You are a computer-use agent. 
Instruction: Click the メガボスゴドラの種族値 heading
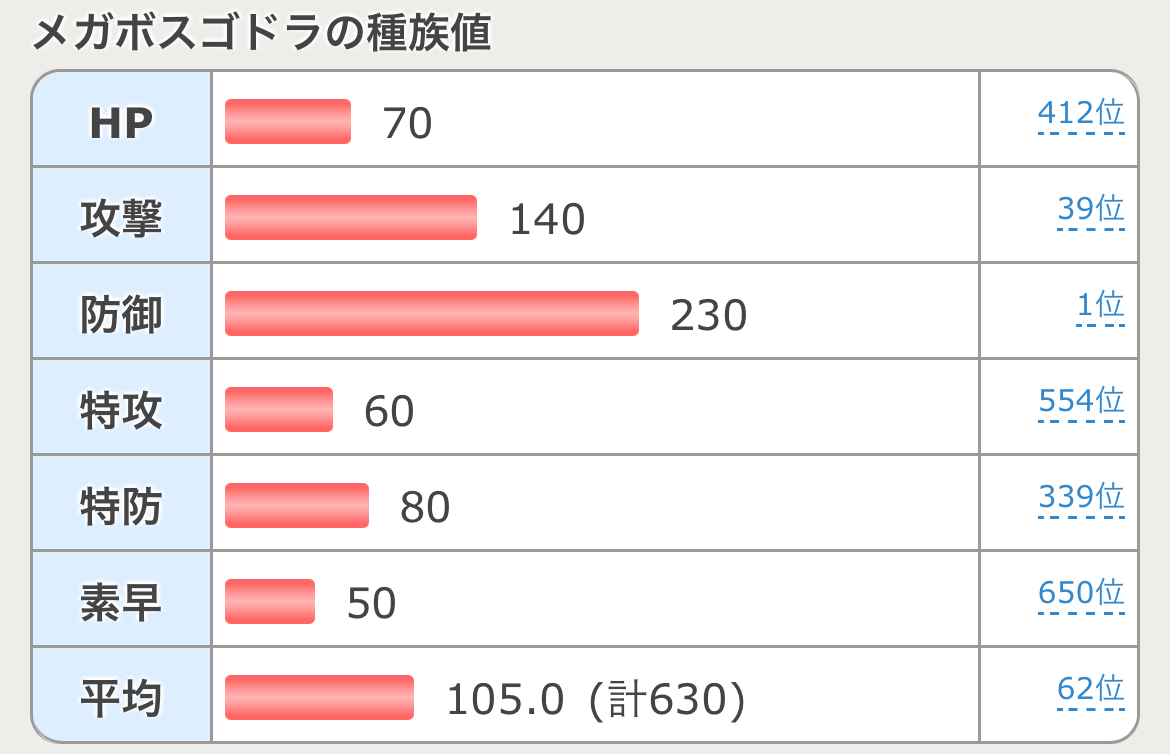[x=262, y=34]
